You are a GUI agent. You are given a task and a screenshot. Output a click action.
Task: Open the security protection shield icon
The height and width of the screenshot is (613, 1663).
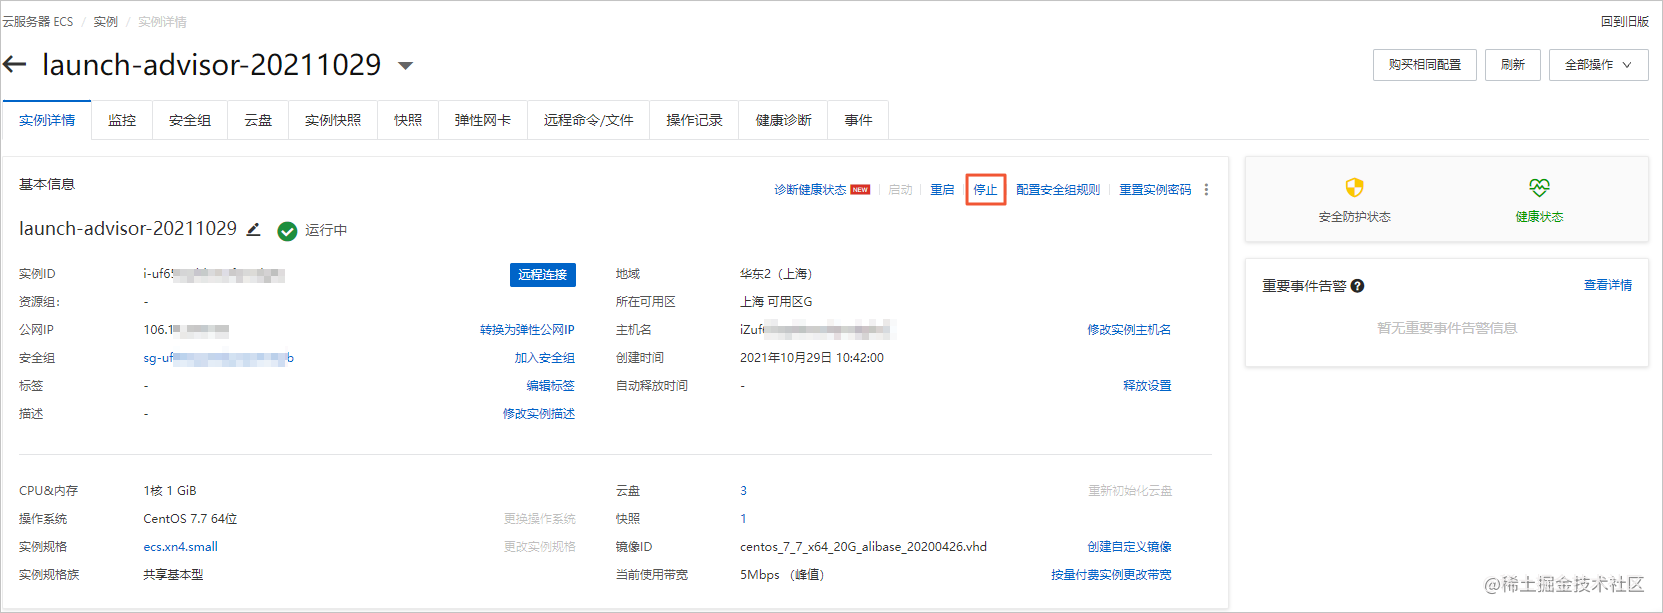[x=1354, y=188]
